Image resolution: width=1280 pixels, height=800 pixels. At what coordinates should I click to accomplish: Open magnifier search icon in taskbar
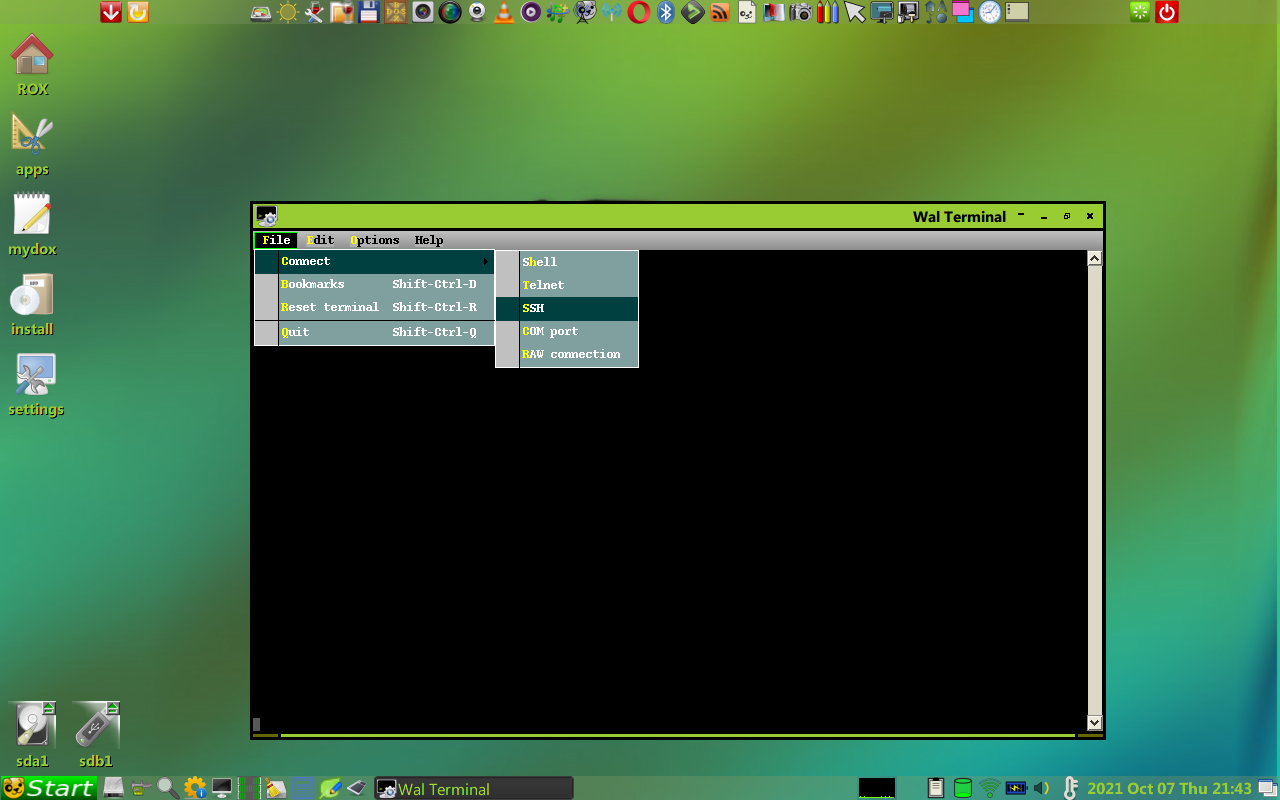click(x=167, y=788)
